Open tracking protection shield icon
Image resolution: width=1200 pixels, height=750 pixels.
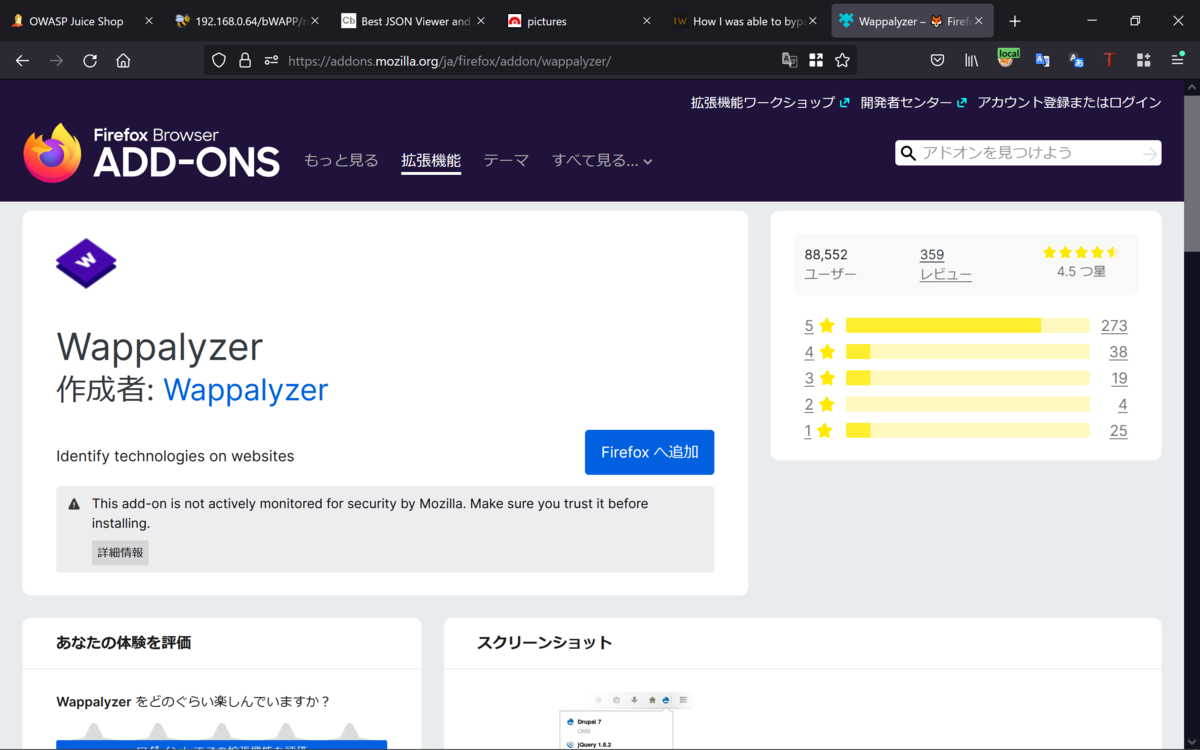[x=219, y=60]
